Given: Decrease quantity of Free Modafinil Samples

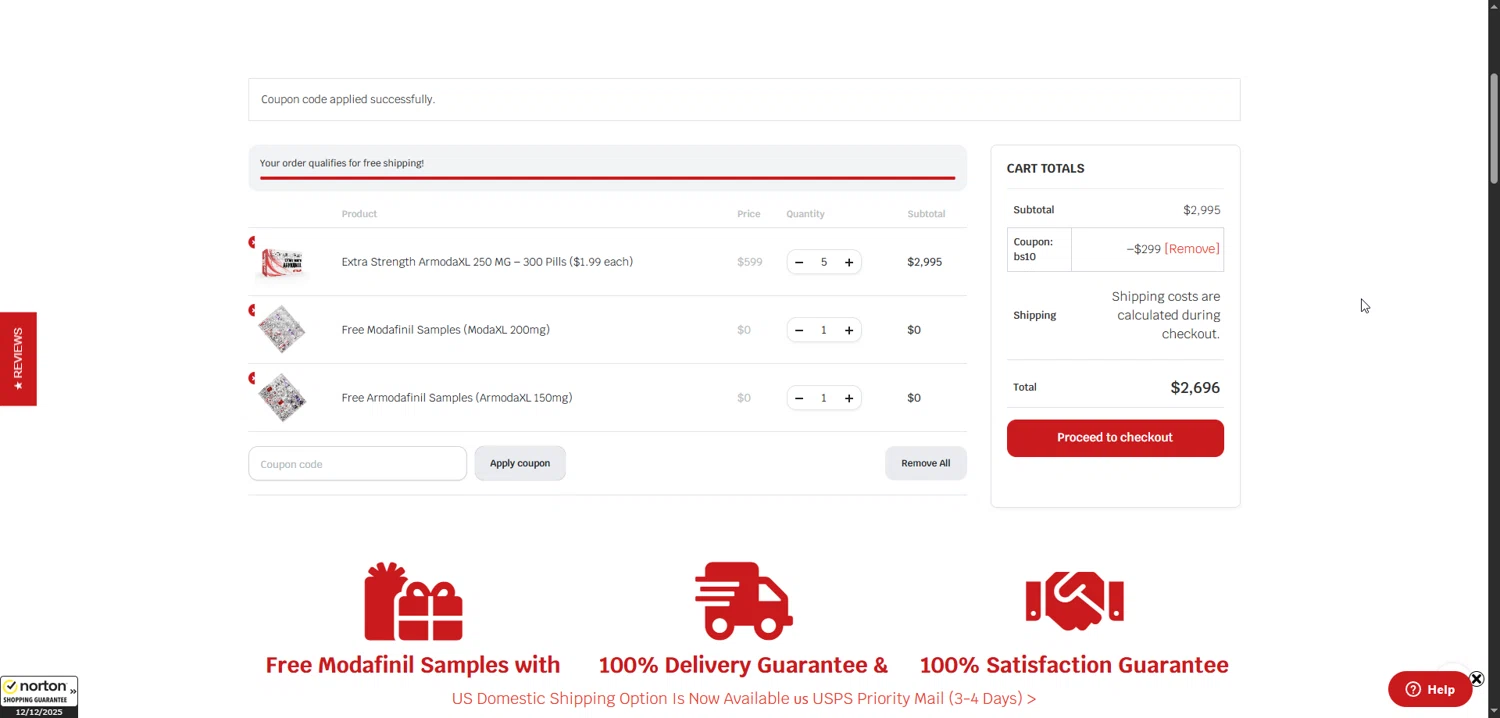Looking at the screenshot, I should point(799,330).
